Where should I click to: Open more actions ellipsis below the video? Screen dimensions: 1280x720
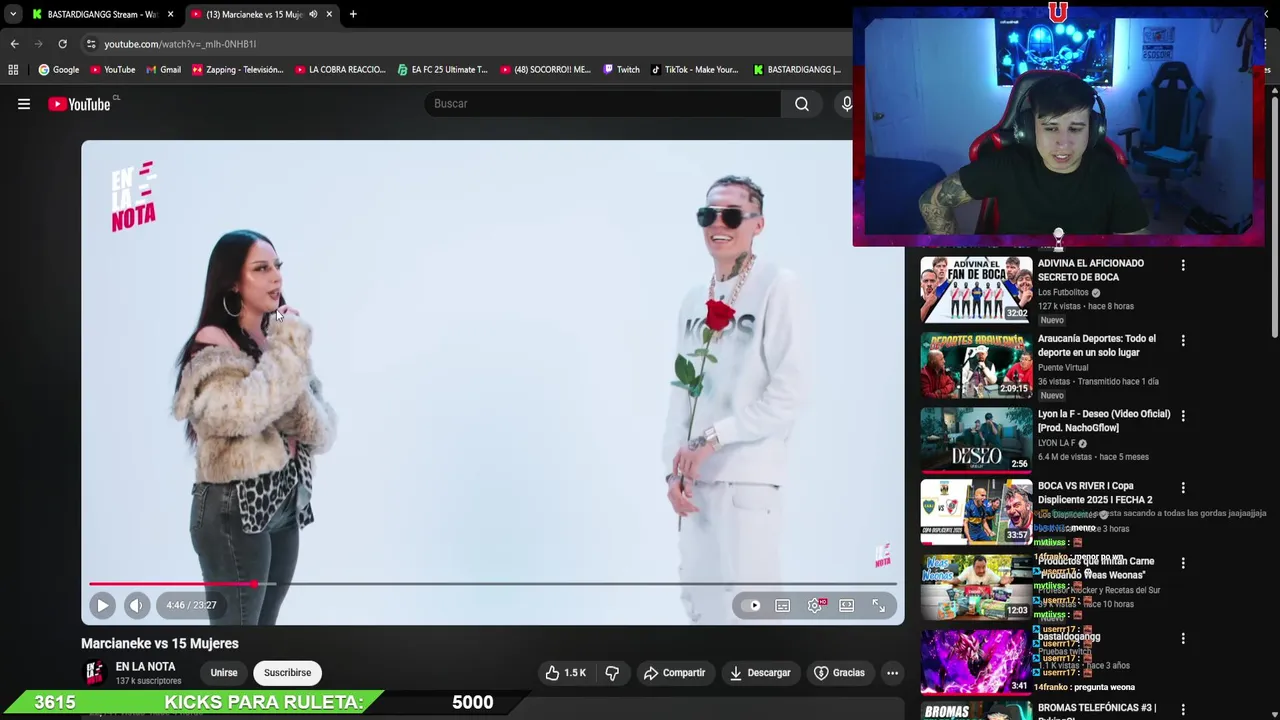(892, 673)
